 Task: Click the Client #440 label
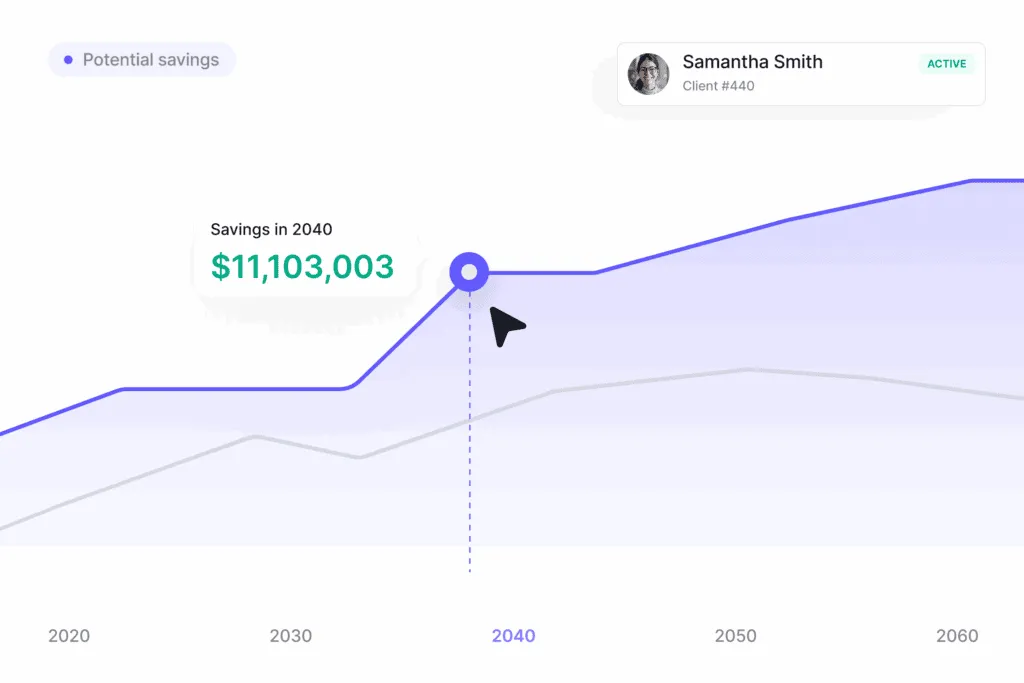pyautogui.click(x=718, y=86)
